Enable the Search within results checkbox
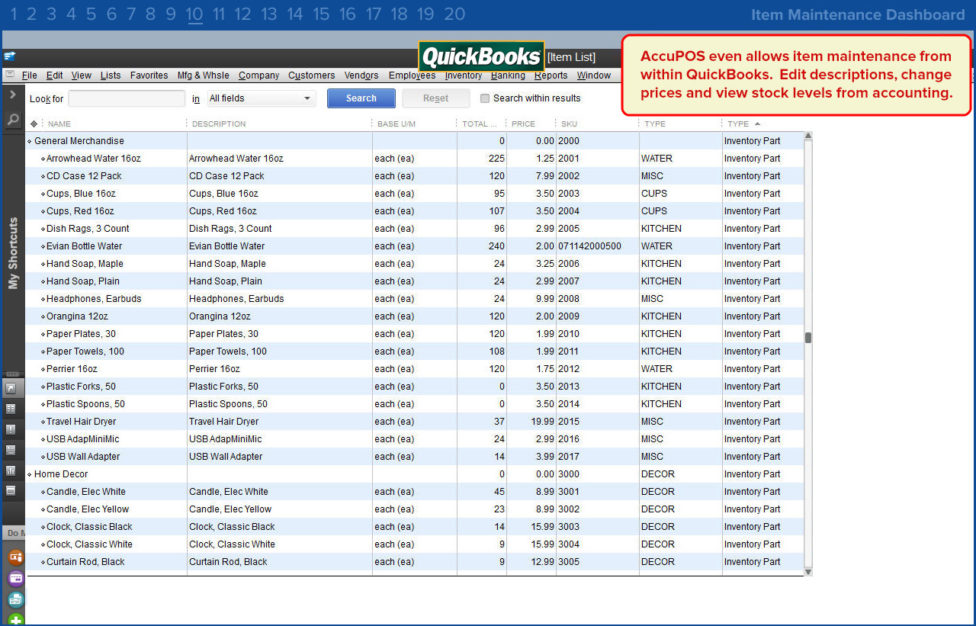 pos(485,98)
